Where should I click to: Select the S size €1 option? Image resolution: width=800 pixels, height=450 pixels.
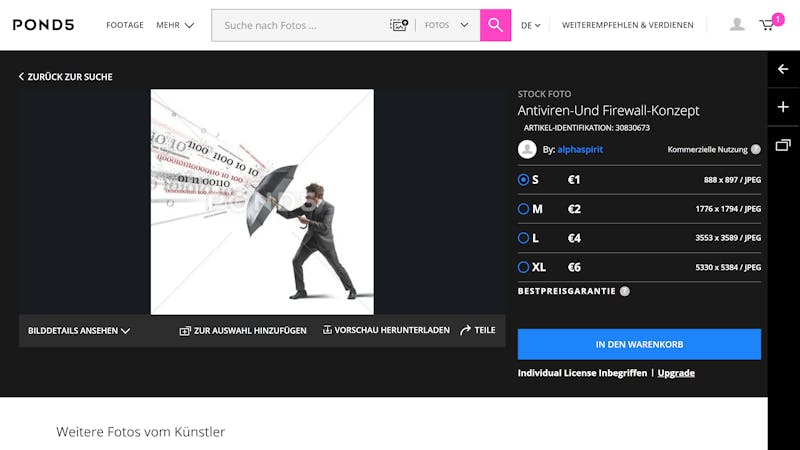click(x=523, y=180)
